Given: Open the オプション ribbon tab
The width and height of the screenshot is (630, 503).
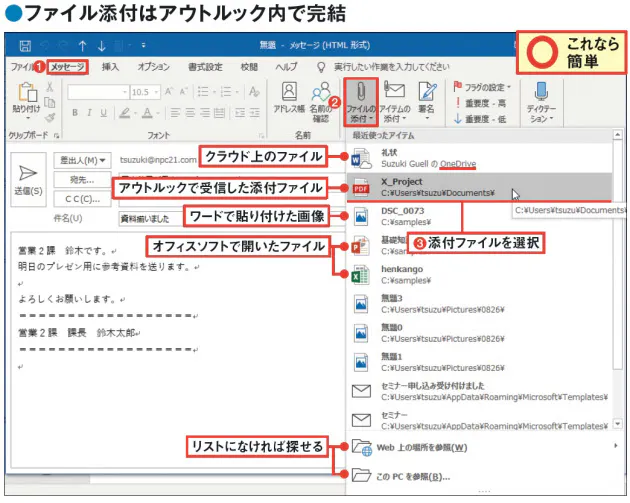Looking at the screenshot, I should [154, 67].
